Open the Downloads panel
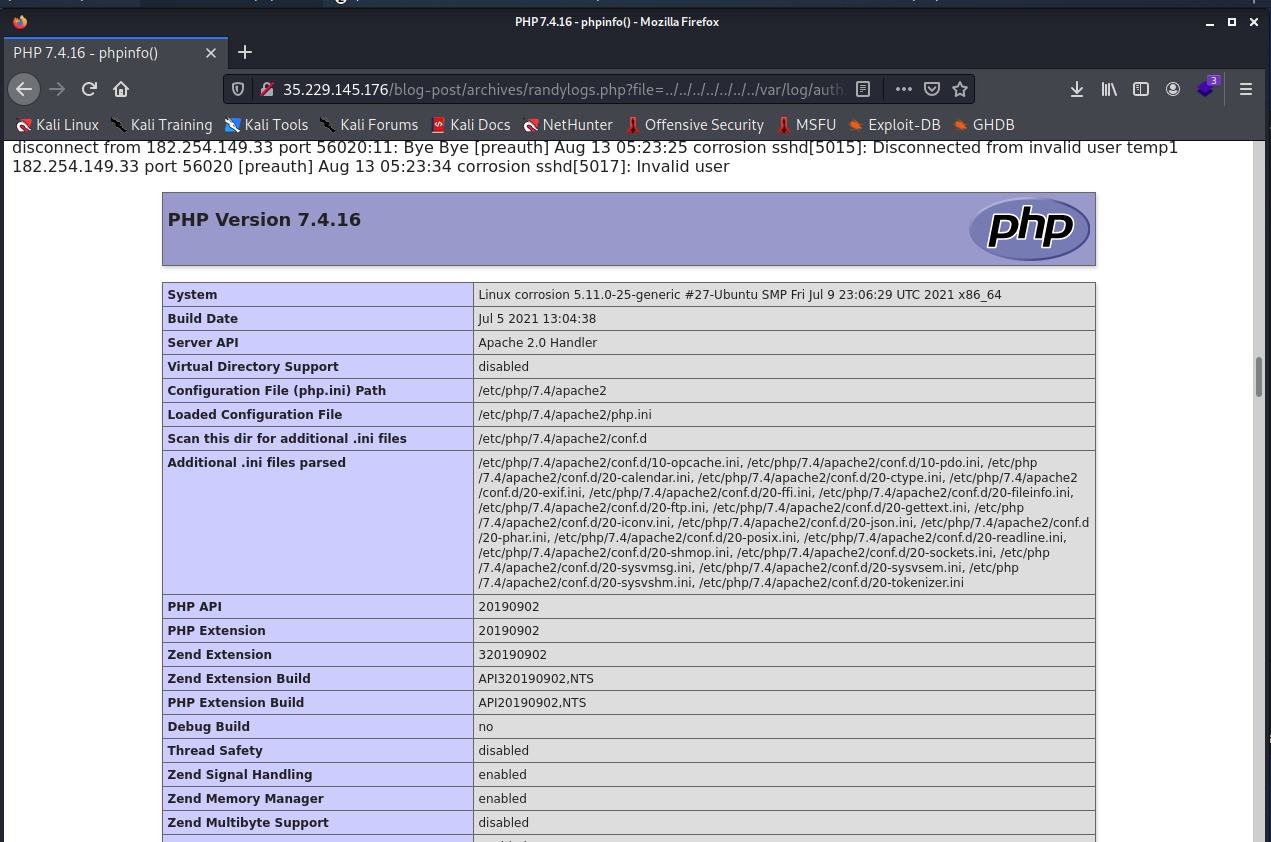This screenshot has width=1271, height=842. click(1077, 89)
